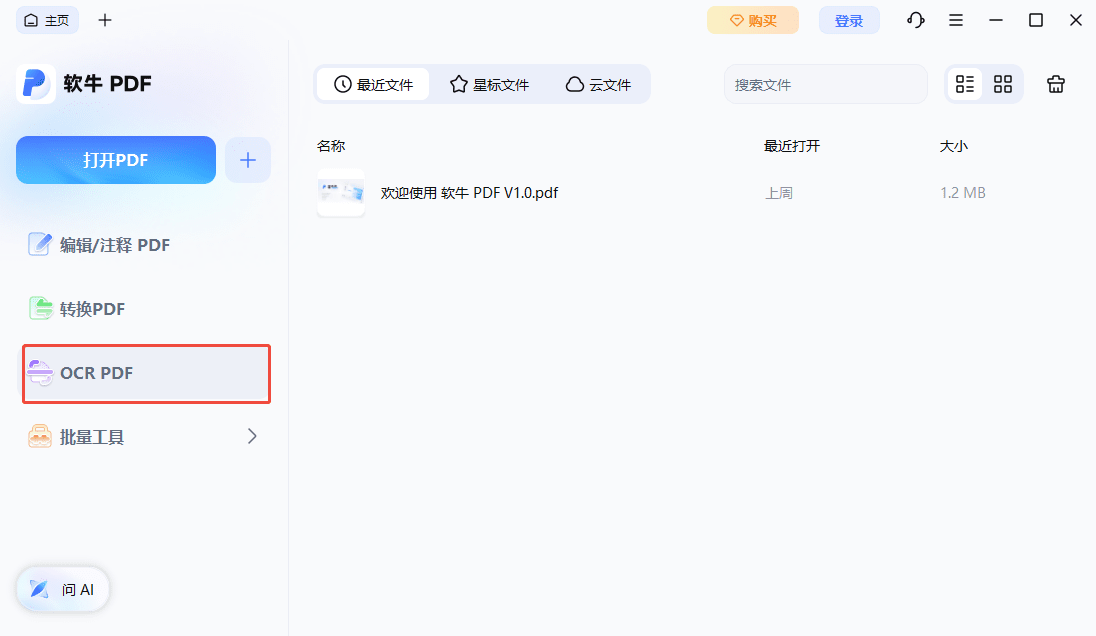Viewport: 1096px width, 636px height.
Task: Click the 上周 last opened value
Action: pyautogui.click(x=779, y=193)
